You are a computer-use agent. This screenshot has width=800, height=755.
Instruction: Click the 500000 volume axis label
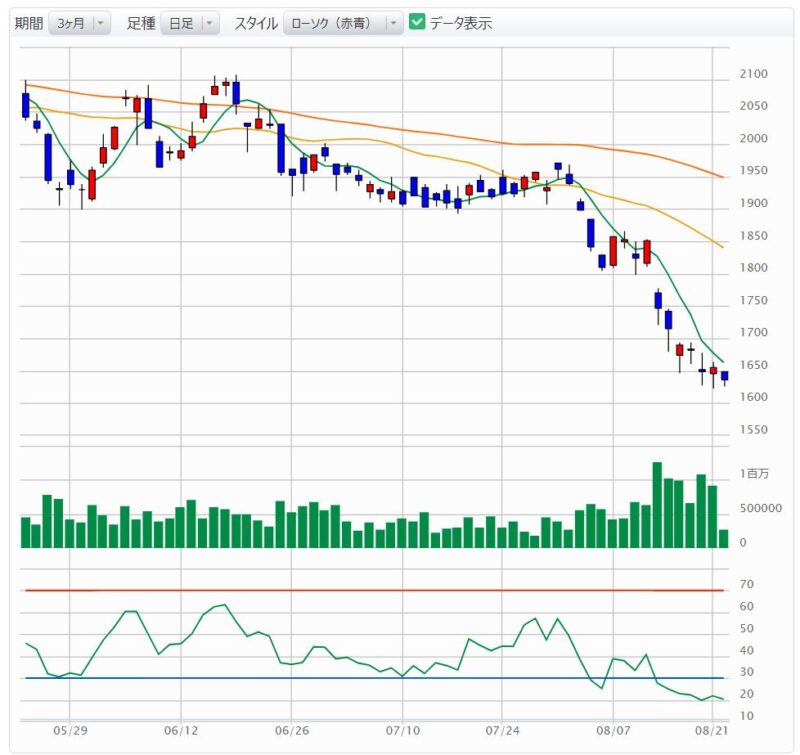[x=761, y=508]
